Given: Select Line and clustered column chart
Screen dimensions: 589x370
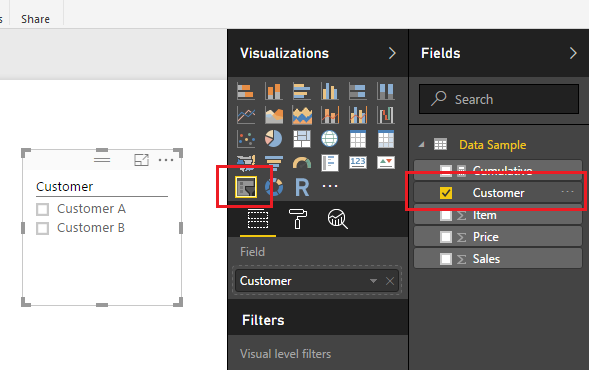Looking at the screenshot, I should point(358,115).
